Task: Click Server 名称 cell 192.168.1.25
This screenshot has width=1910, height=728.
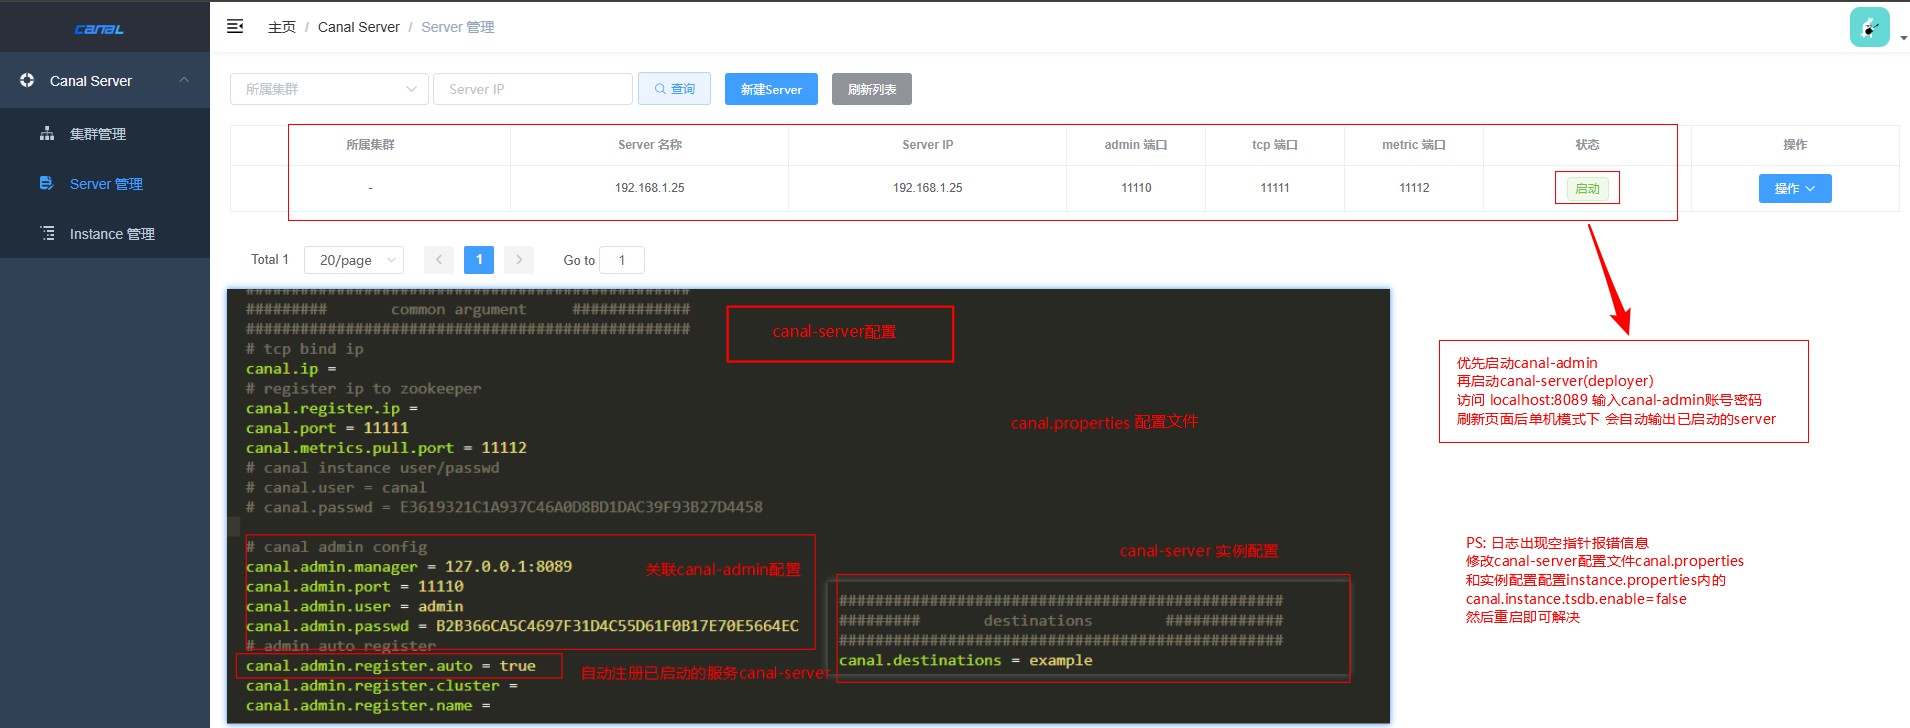Action: [650, 188]
